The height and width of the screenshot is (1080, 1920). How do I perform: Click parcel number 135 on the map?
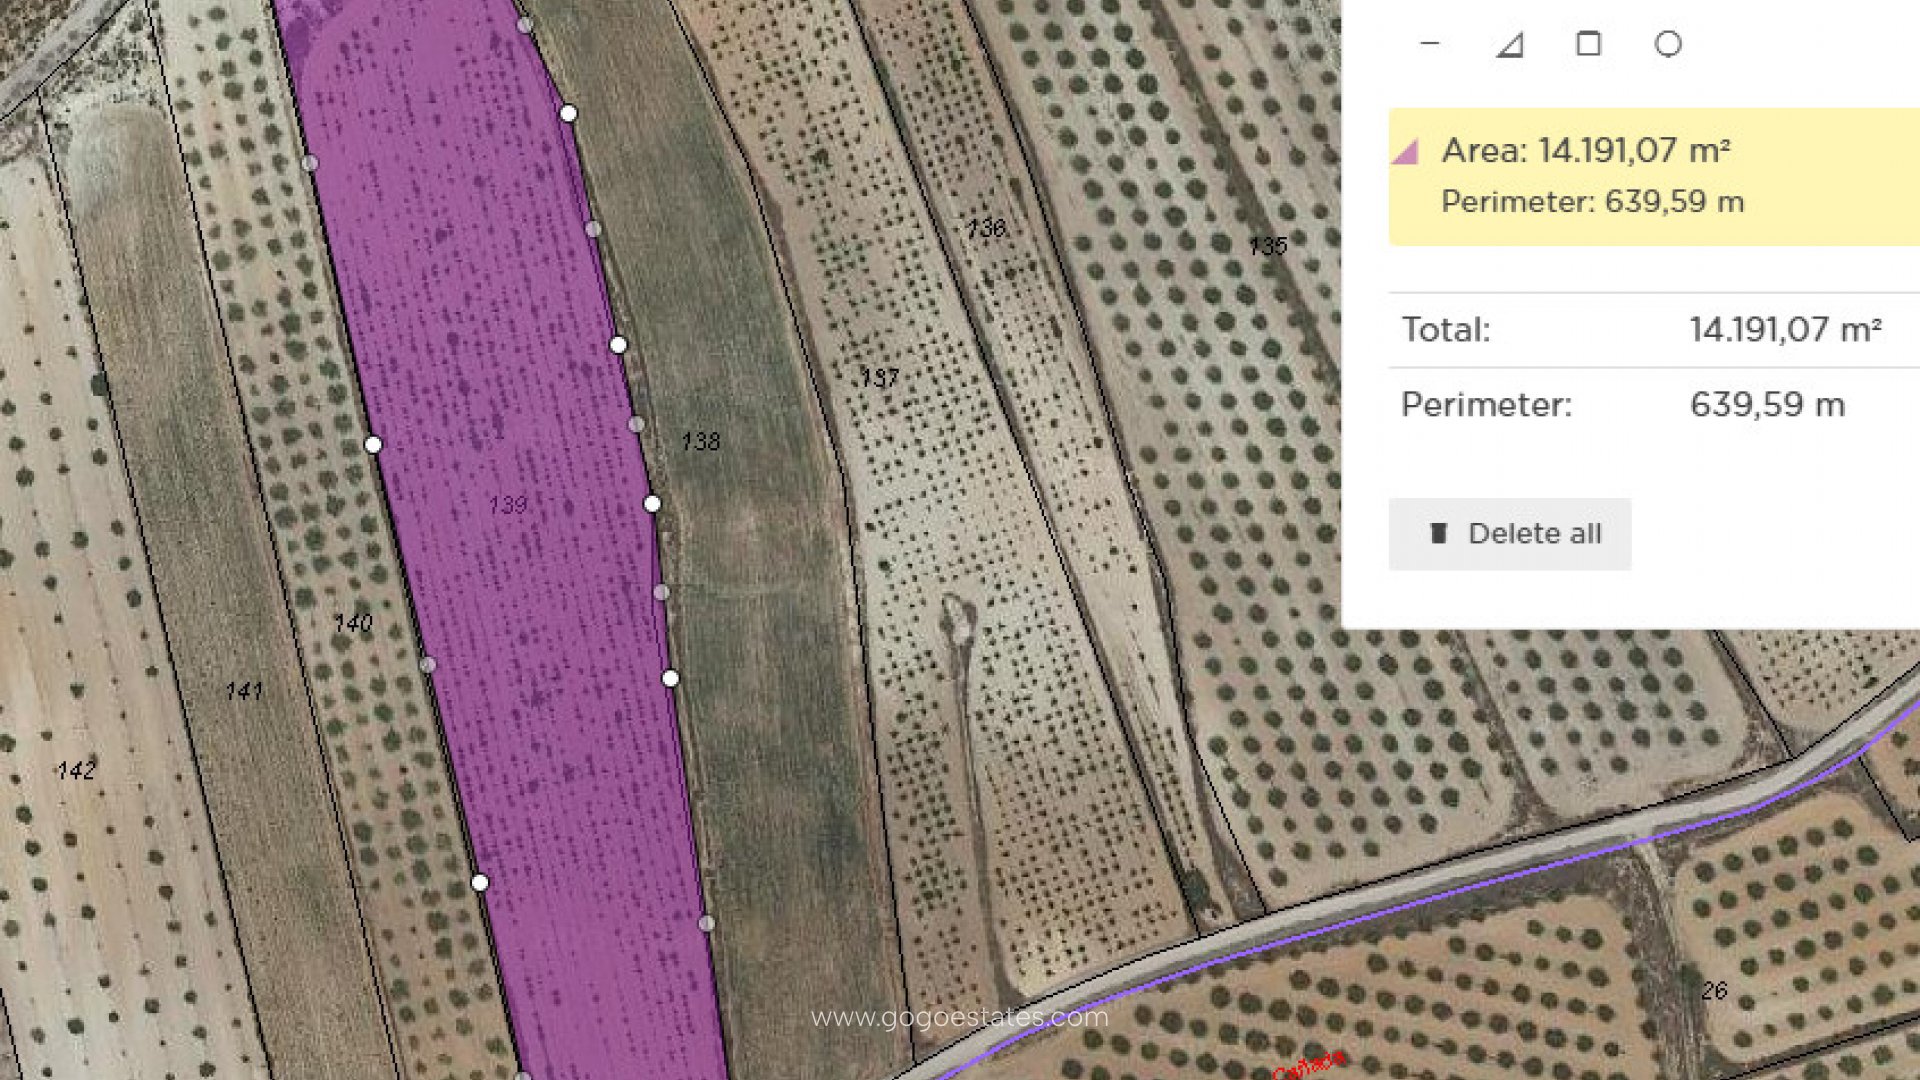coord(1268,246)
